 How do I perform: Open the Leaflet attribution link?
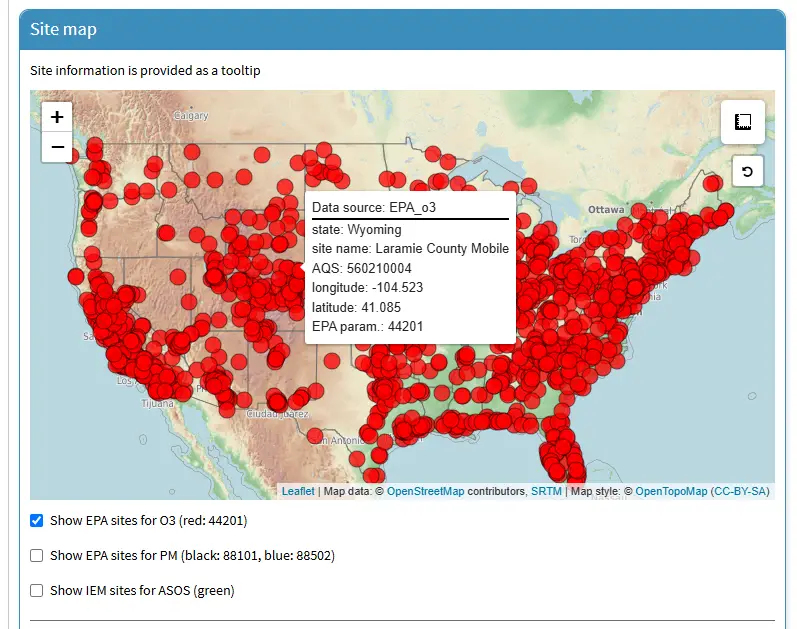(x=297, y=491)
